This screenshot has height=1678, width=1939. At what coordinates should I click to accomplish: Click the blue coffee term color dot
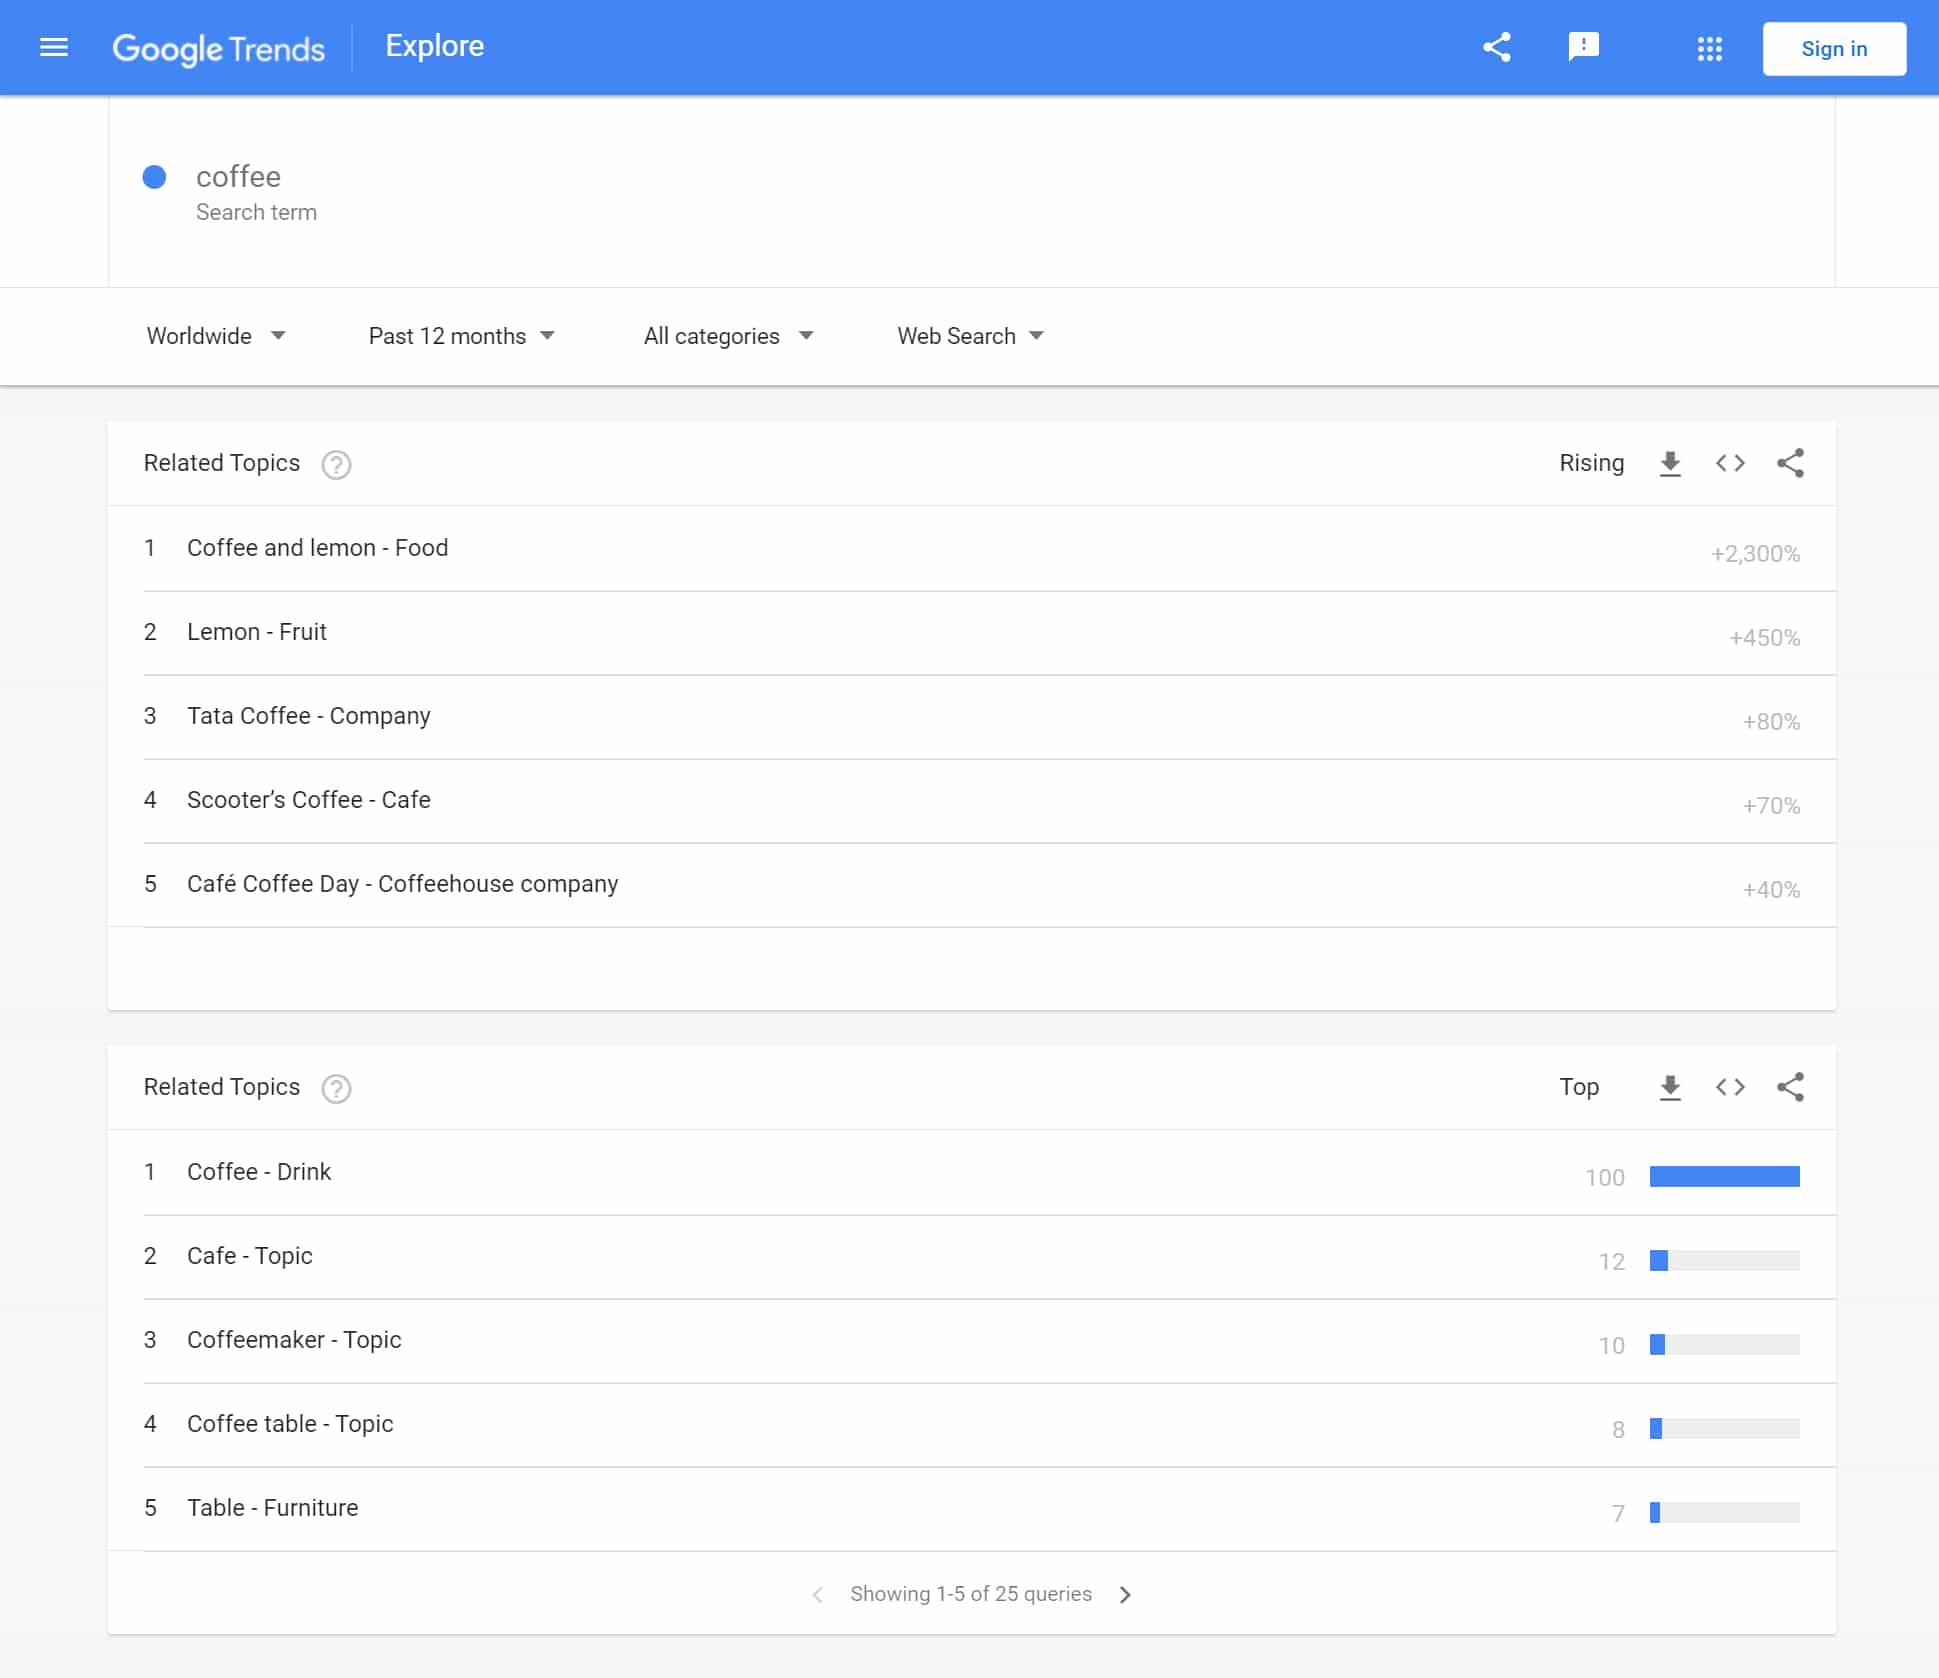coord(154,177)
